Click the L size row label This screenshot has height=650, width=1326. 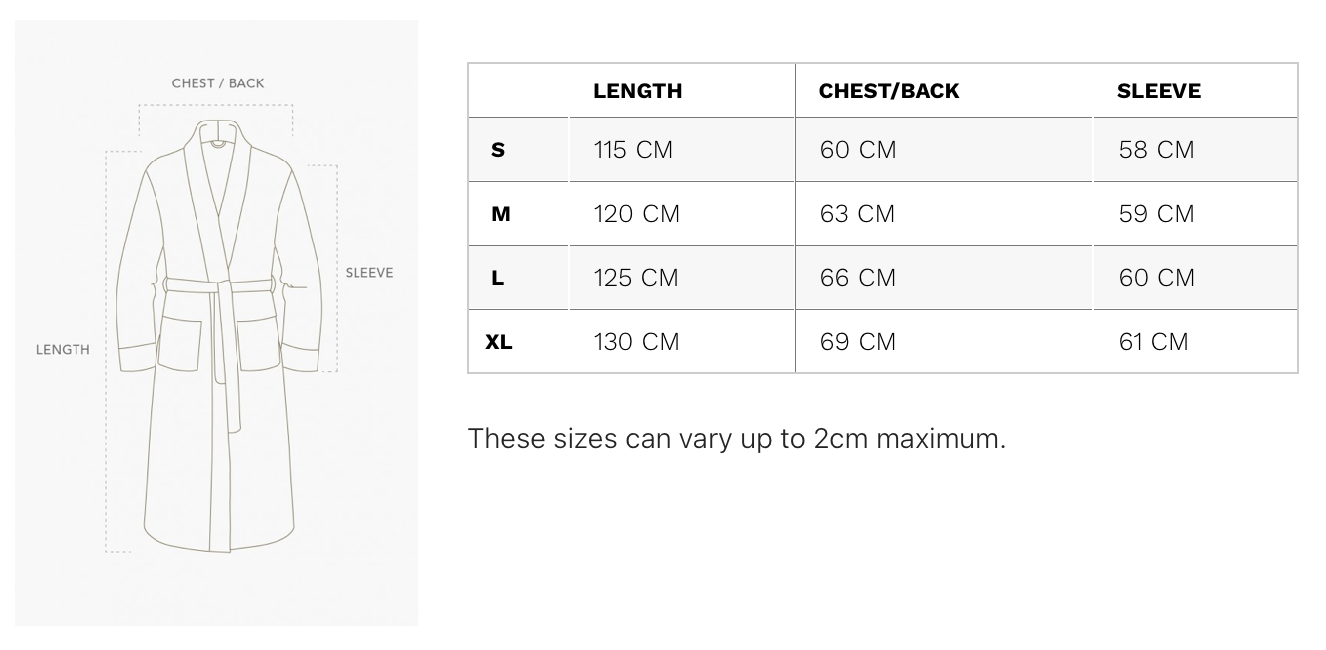[x=498, y=278]
